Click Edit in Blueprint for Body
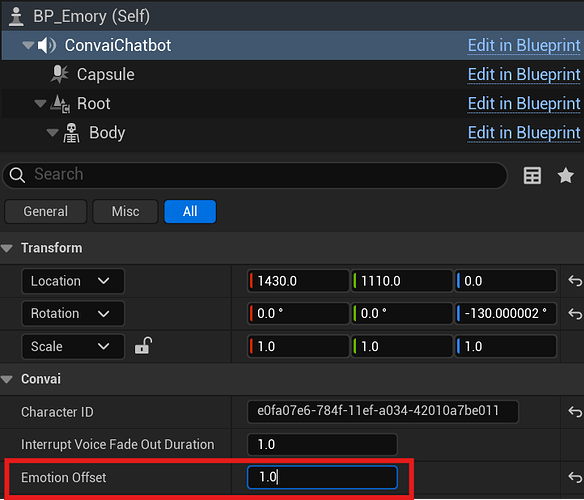 pyautogui.click(x=524, y=133)
